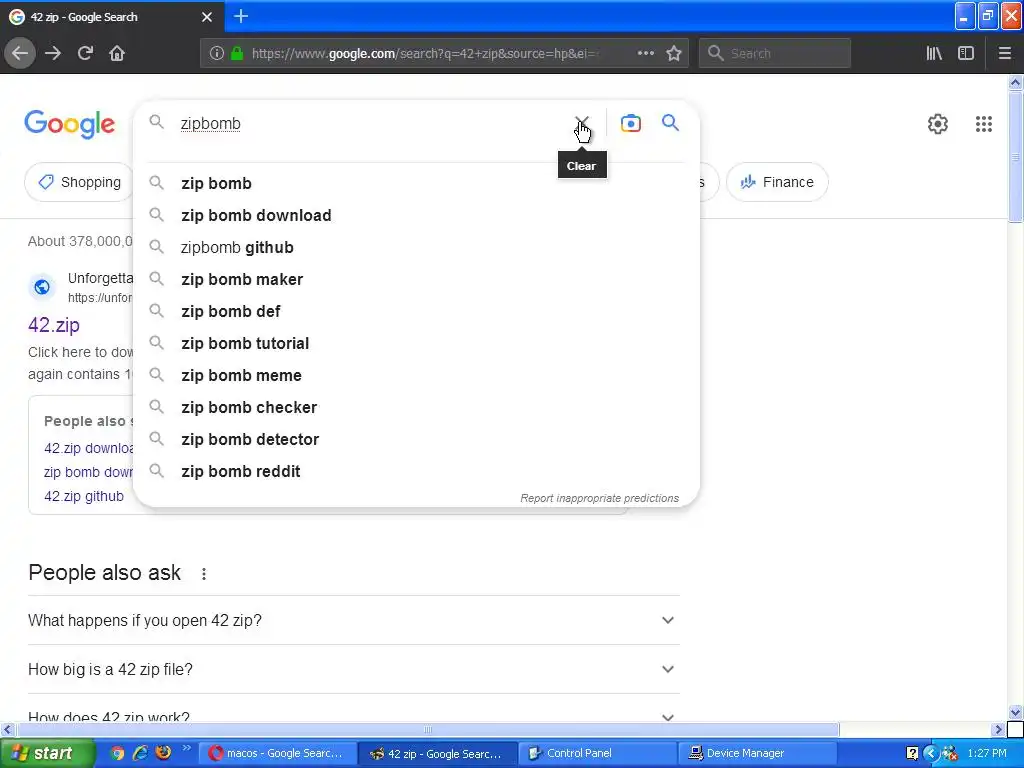Image resolution: width=1024 pixels, height=768 pixels.
Task: Open more options beside People also ask
Action: [x=204, y=573]
